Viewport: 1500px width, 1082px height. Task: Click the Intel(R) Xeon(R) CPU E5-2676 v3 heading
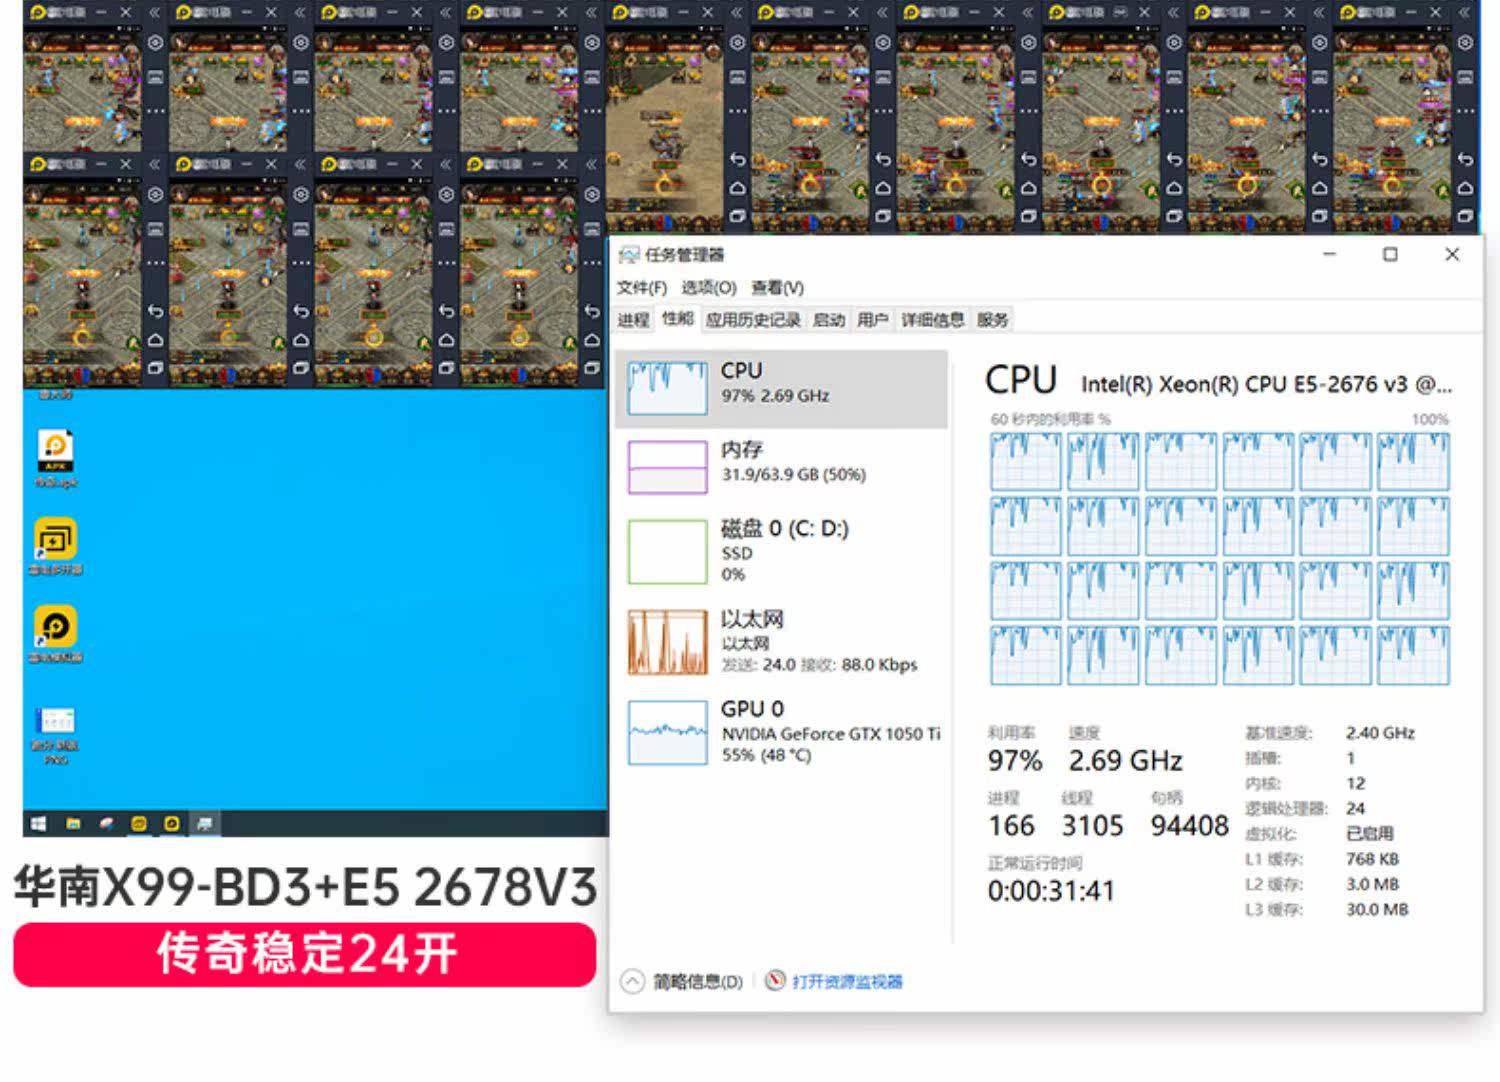(1266, 385)
